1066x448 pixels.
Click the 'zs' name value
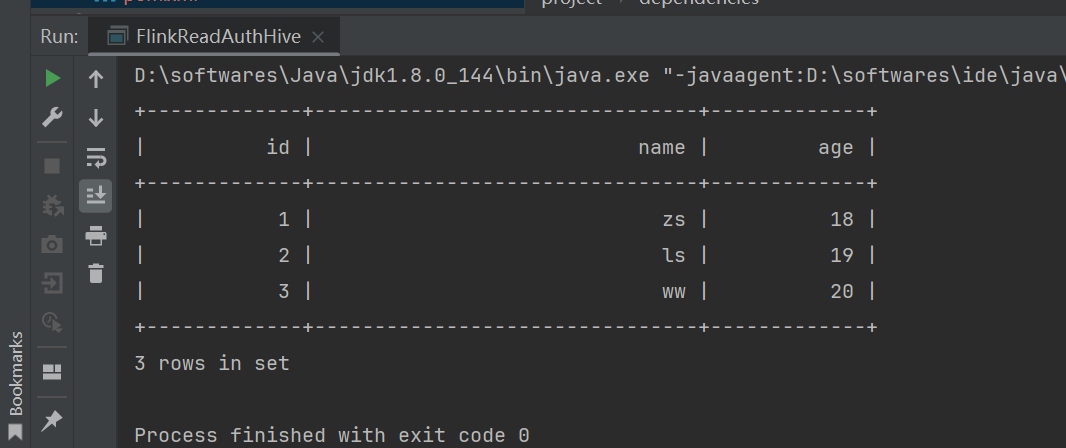674,220
